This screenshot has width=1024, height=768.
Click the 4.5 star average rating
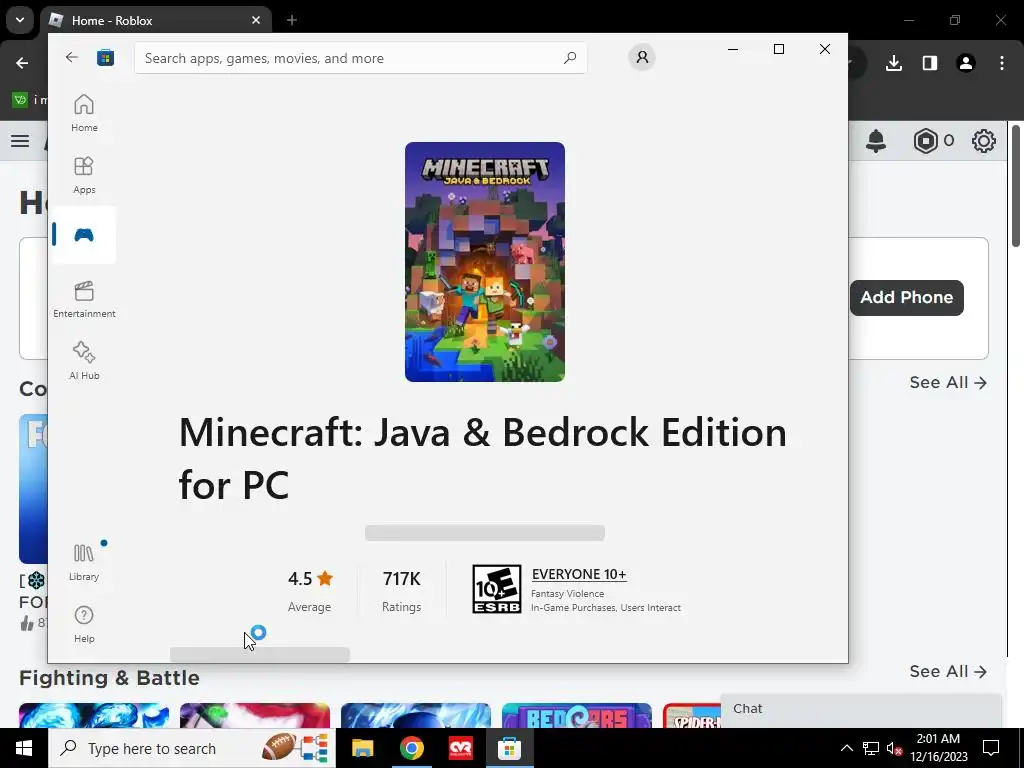(x=310, y=579)
